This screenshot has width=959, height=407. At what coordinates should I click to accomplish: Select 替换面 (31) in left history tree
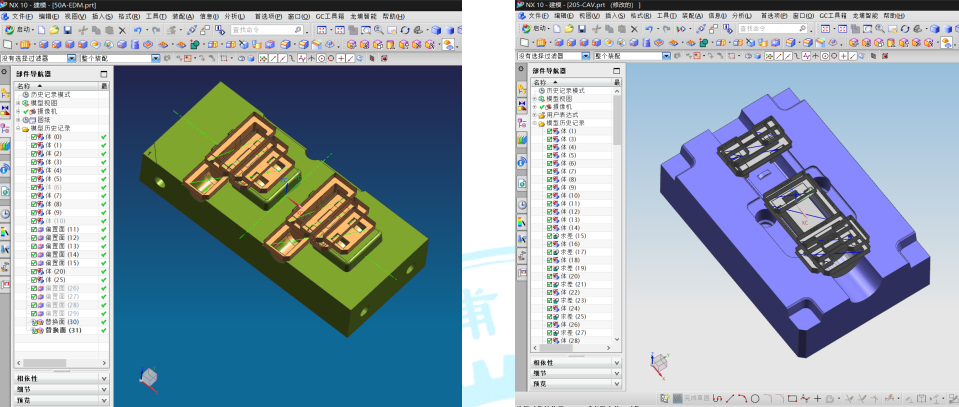[62, 330]
